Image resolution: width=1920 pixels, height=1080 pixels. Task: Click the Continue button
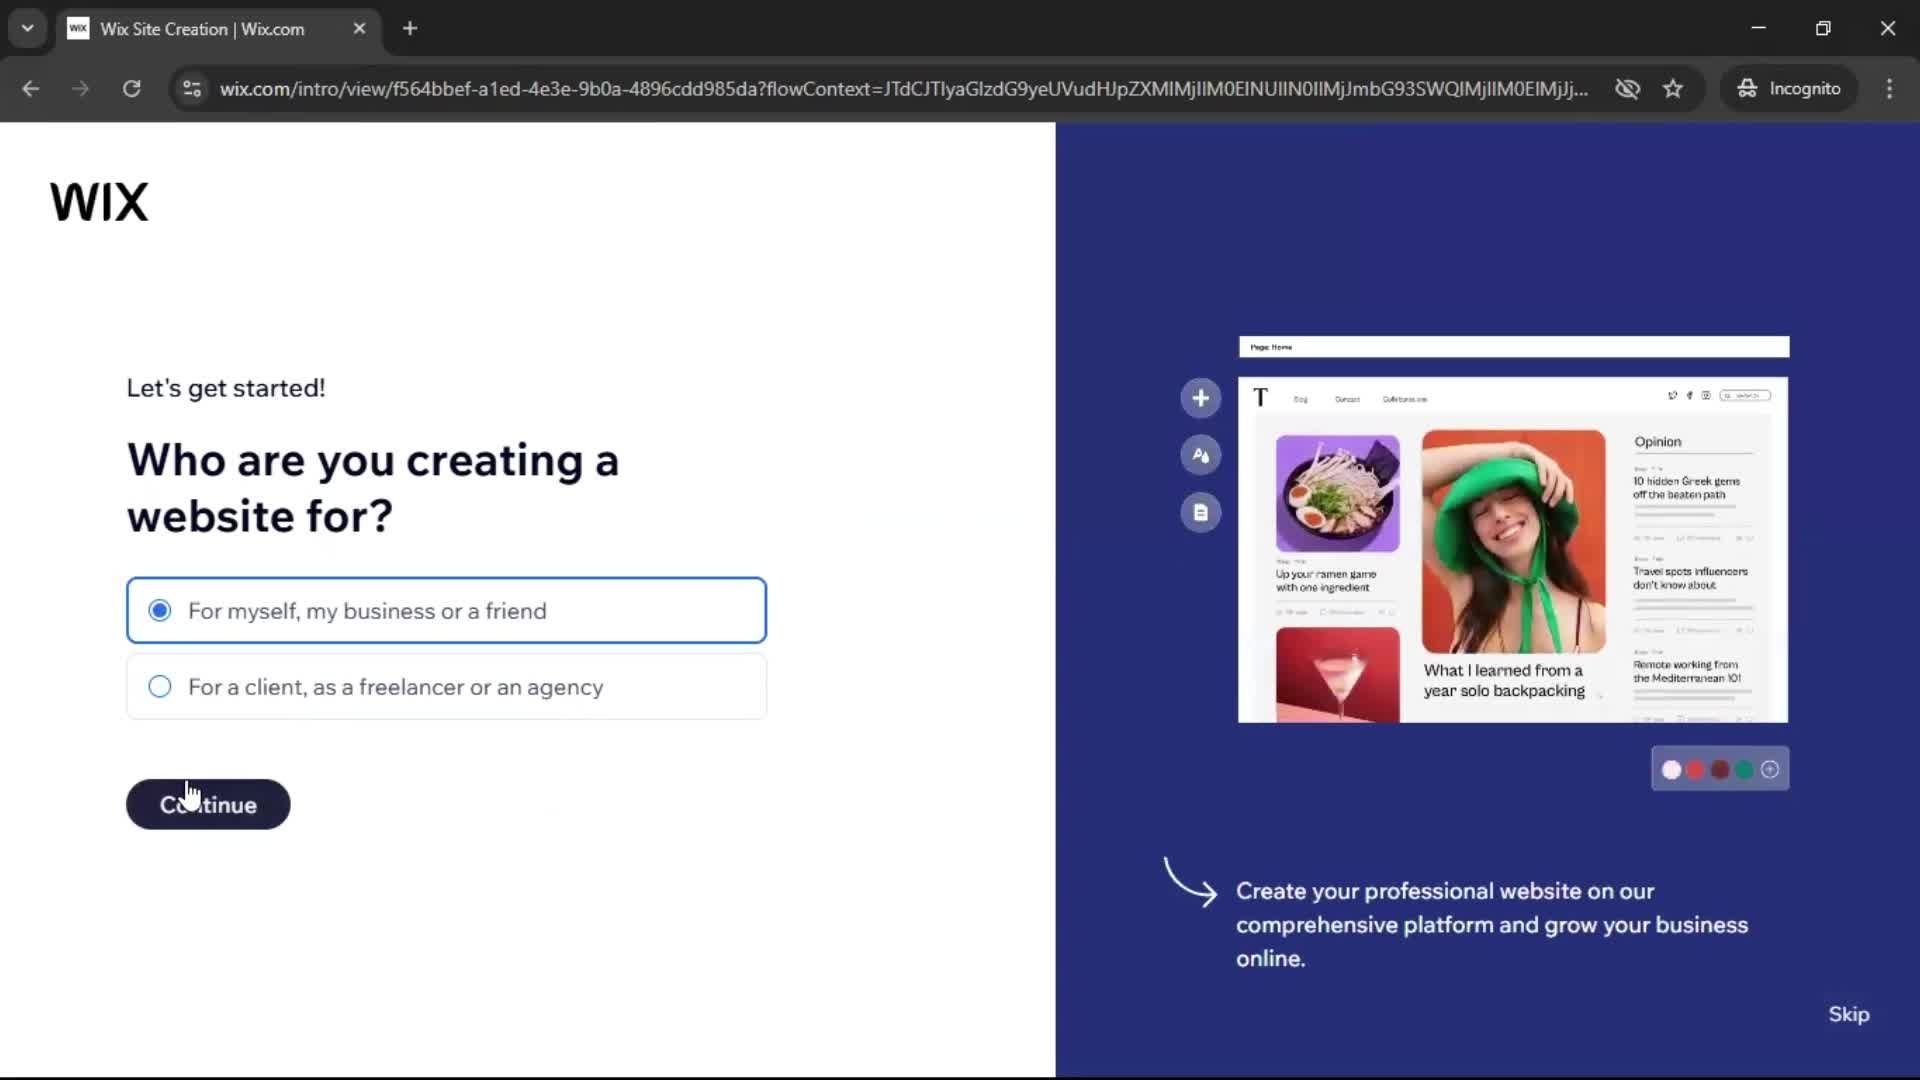[208, 804]
